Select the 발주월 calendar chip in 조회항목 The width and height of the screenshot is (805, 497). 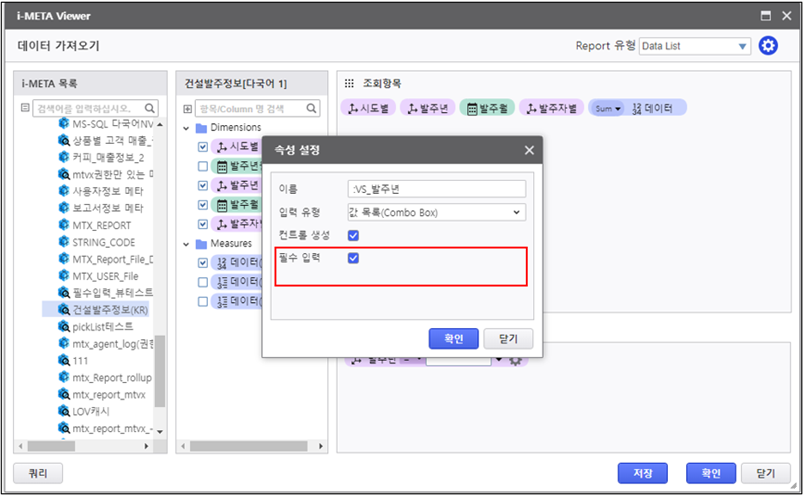pyautogui.click(x=487, y=108)
